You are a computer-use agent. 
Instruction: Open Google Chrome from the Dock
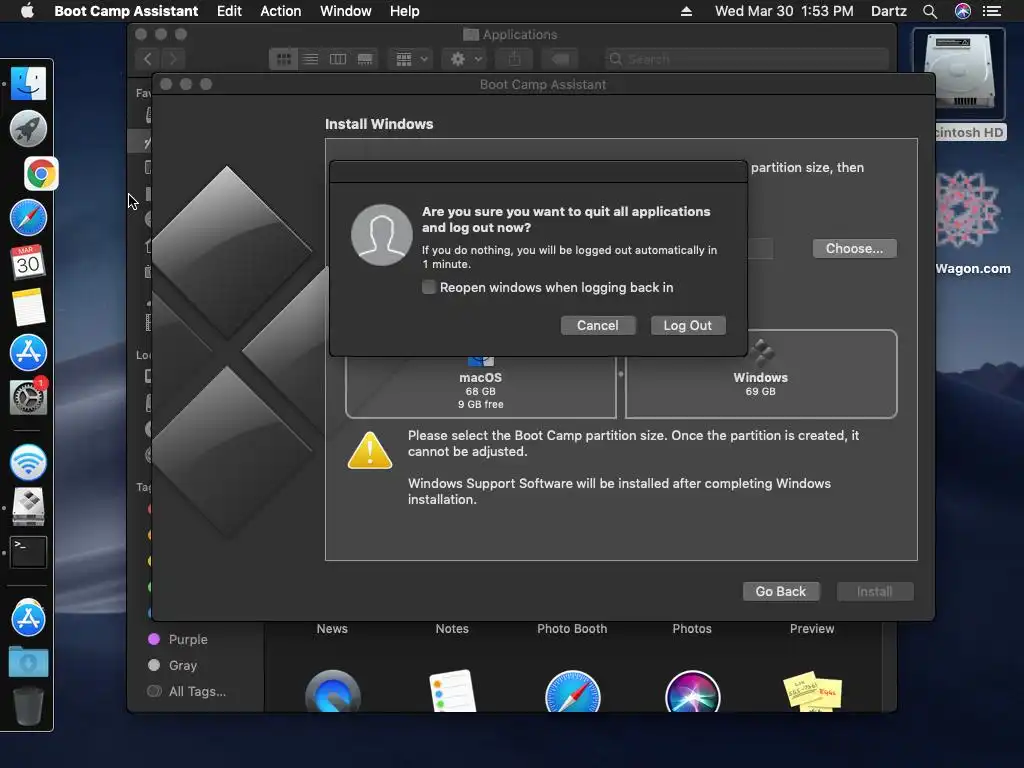(x=41, y=174)
